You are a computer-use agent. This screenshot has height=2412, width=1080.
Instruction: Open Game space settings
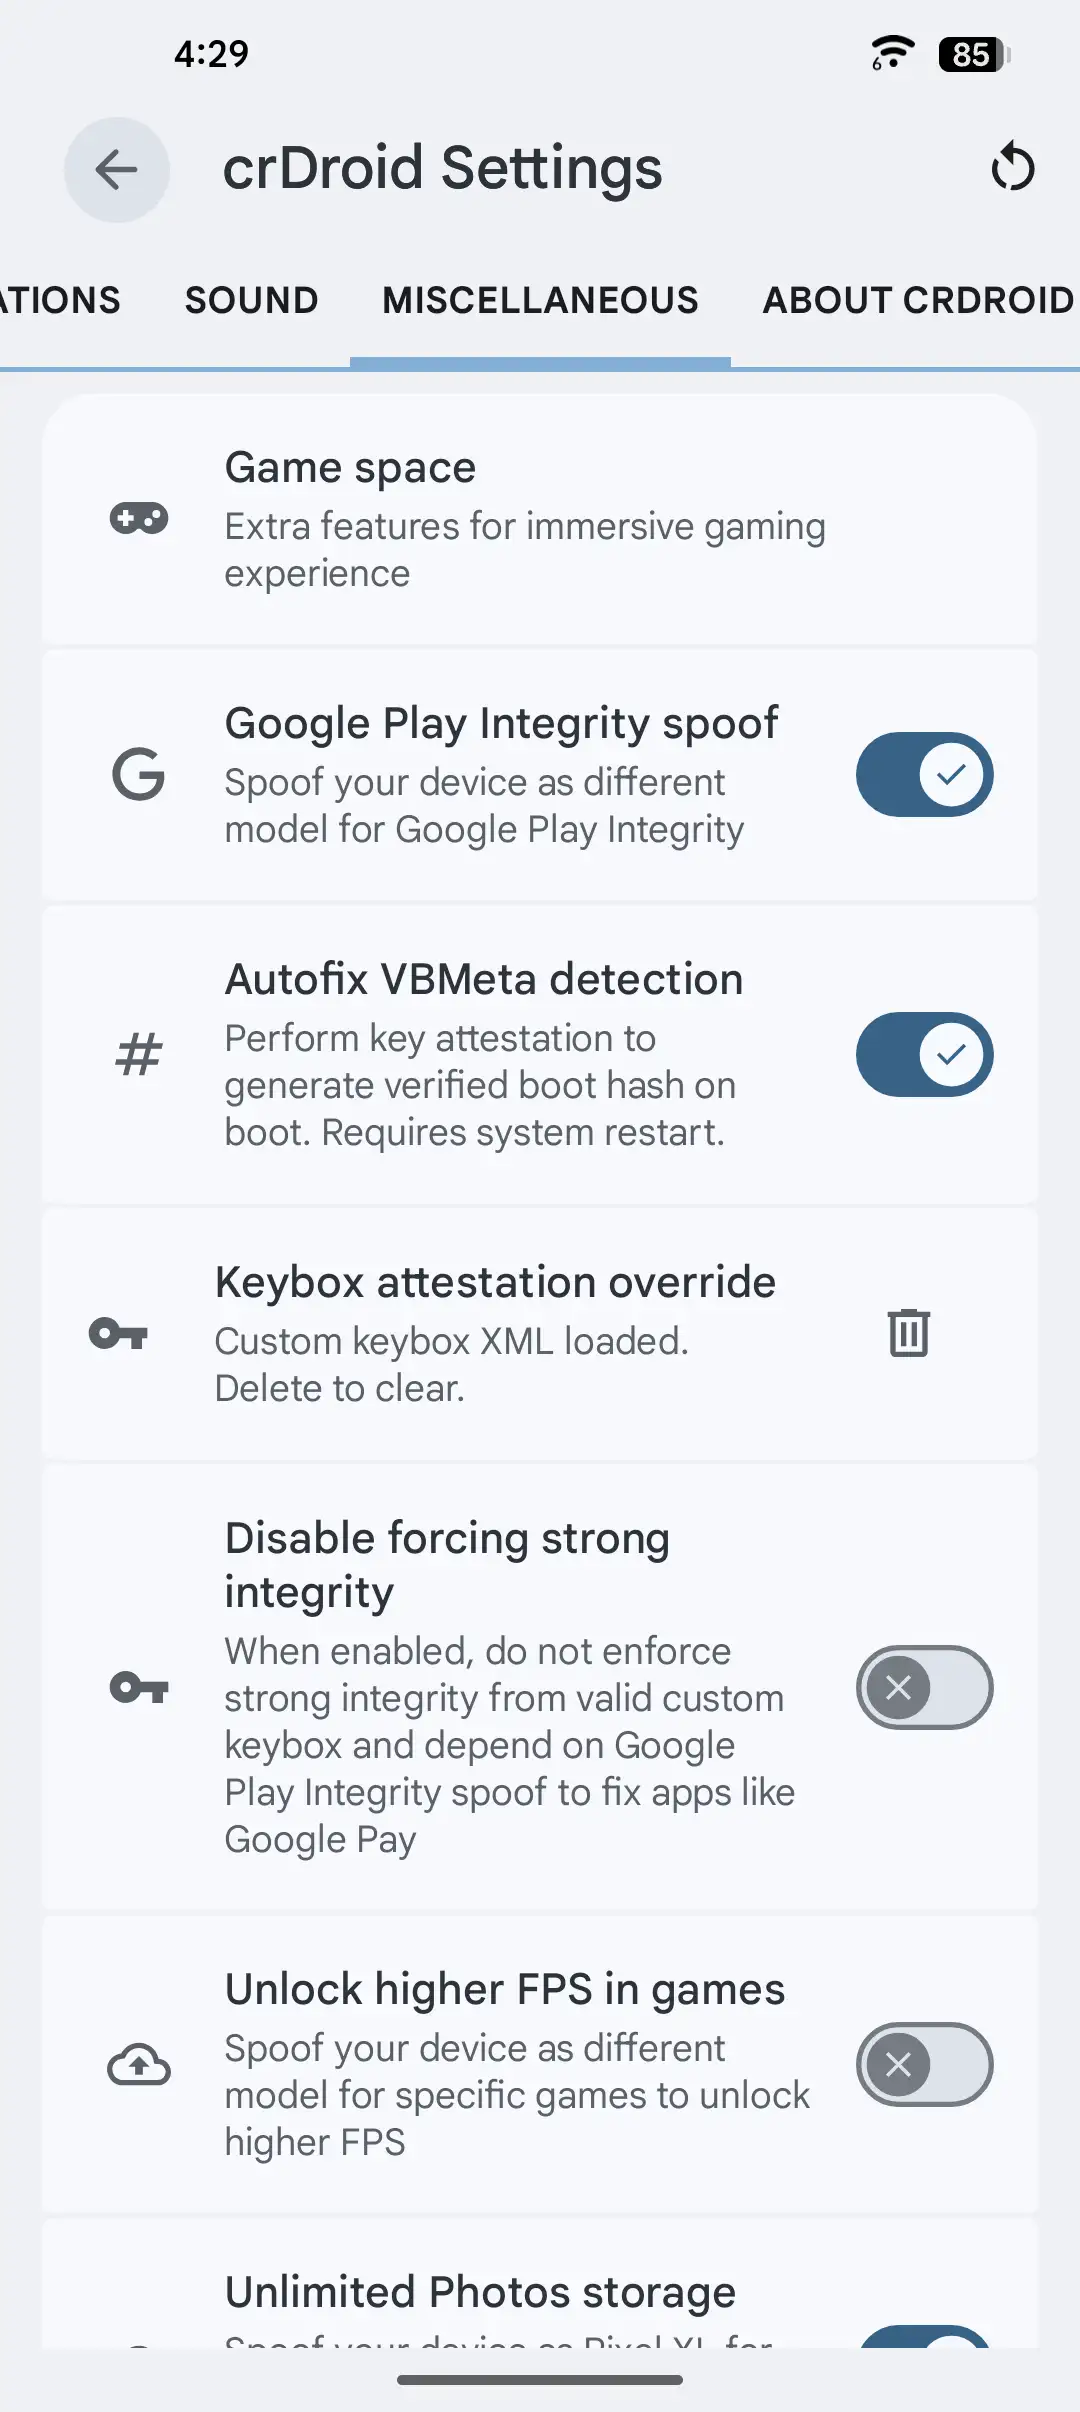coord(524,519)
